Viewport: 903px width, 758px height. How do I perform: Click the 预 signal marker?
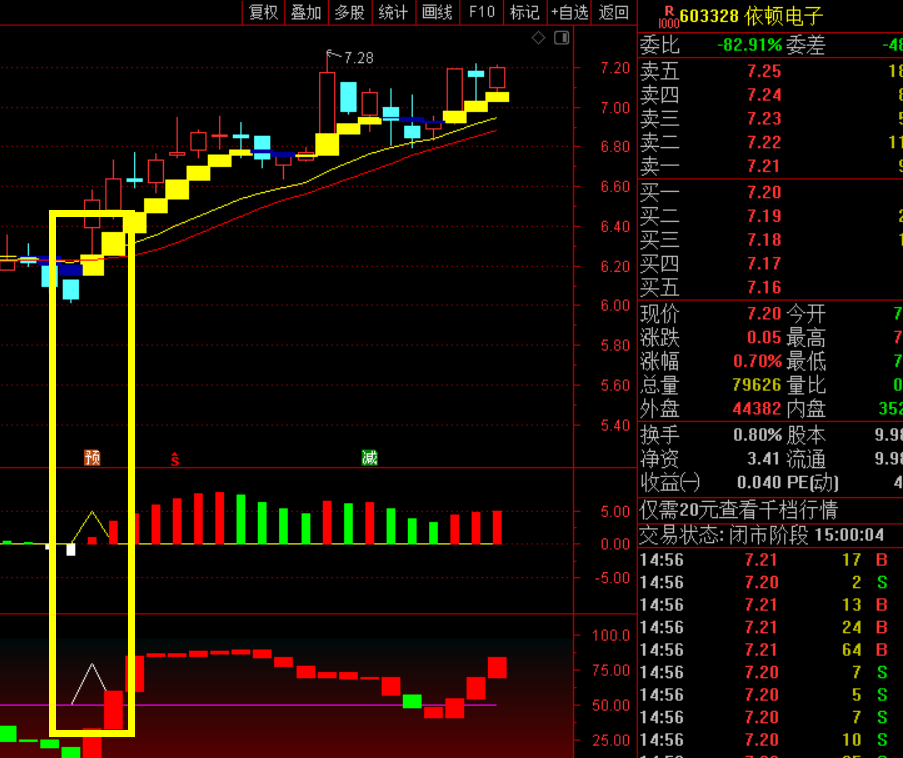coord(92,457)
